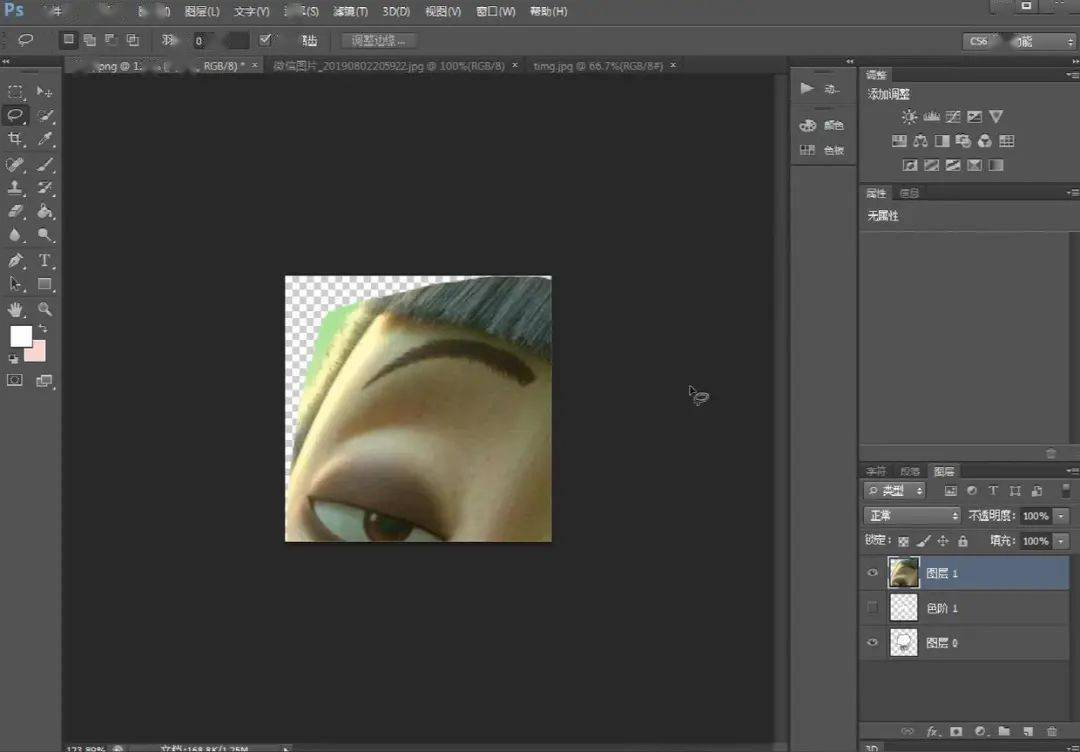Open the 颜色 panel button
The height and width of the screenshot is (752, 1080).
click(x=823, y=125)
